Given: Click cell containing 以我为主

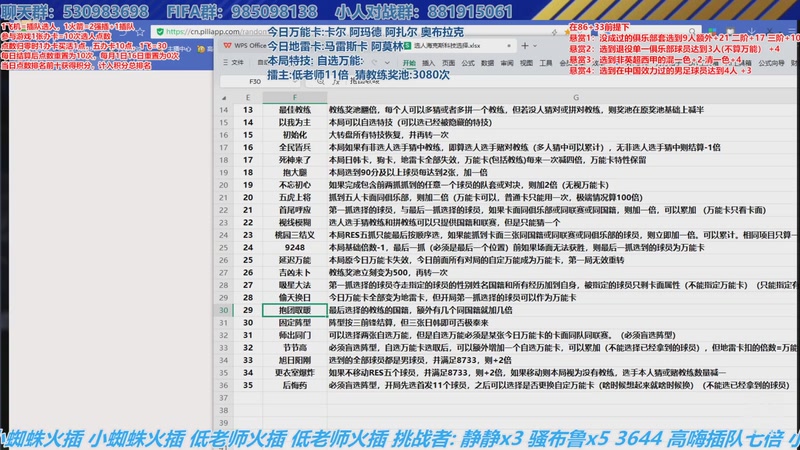Looking at the screenshot, I should click(294, 122).
